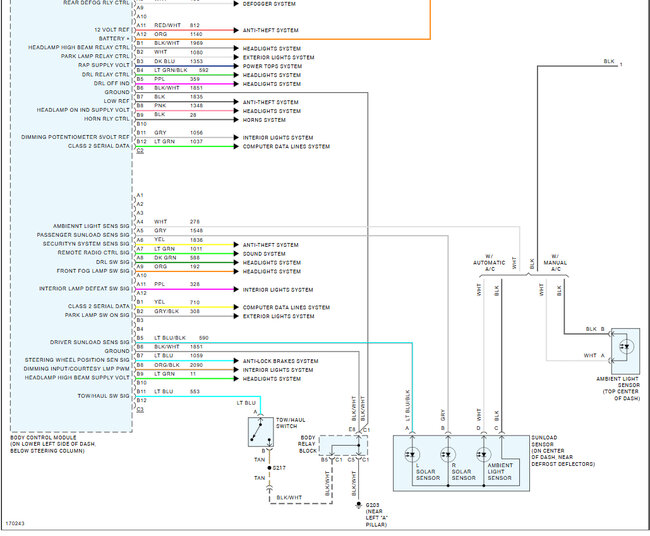Click the 'BODY RELAY BLOCK' label
The height and width of the screenshot is (536, 650).
pos(308,444)
